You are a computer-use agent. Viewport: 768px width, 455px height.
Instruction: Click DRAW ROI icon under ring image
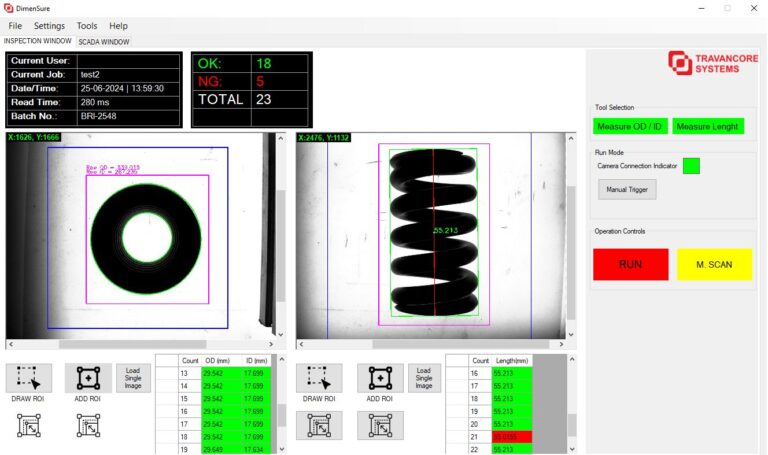(x=28, y=378)
